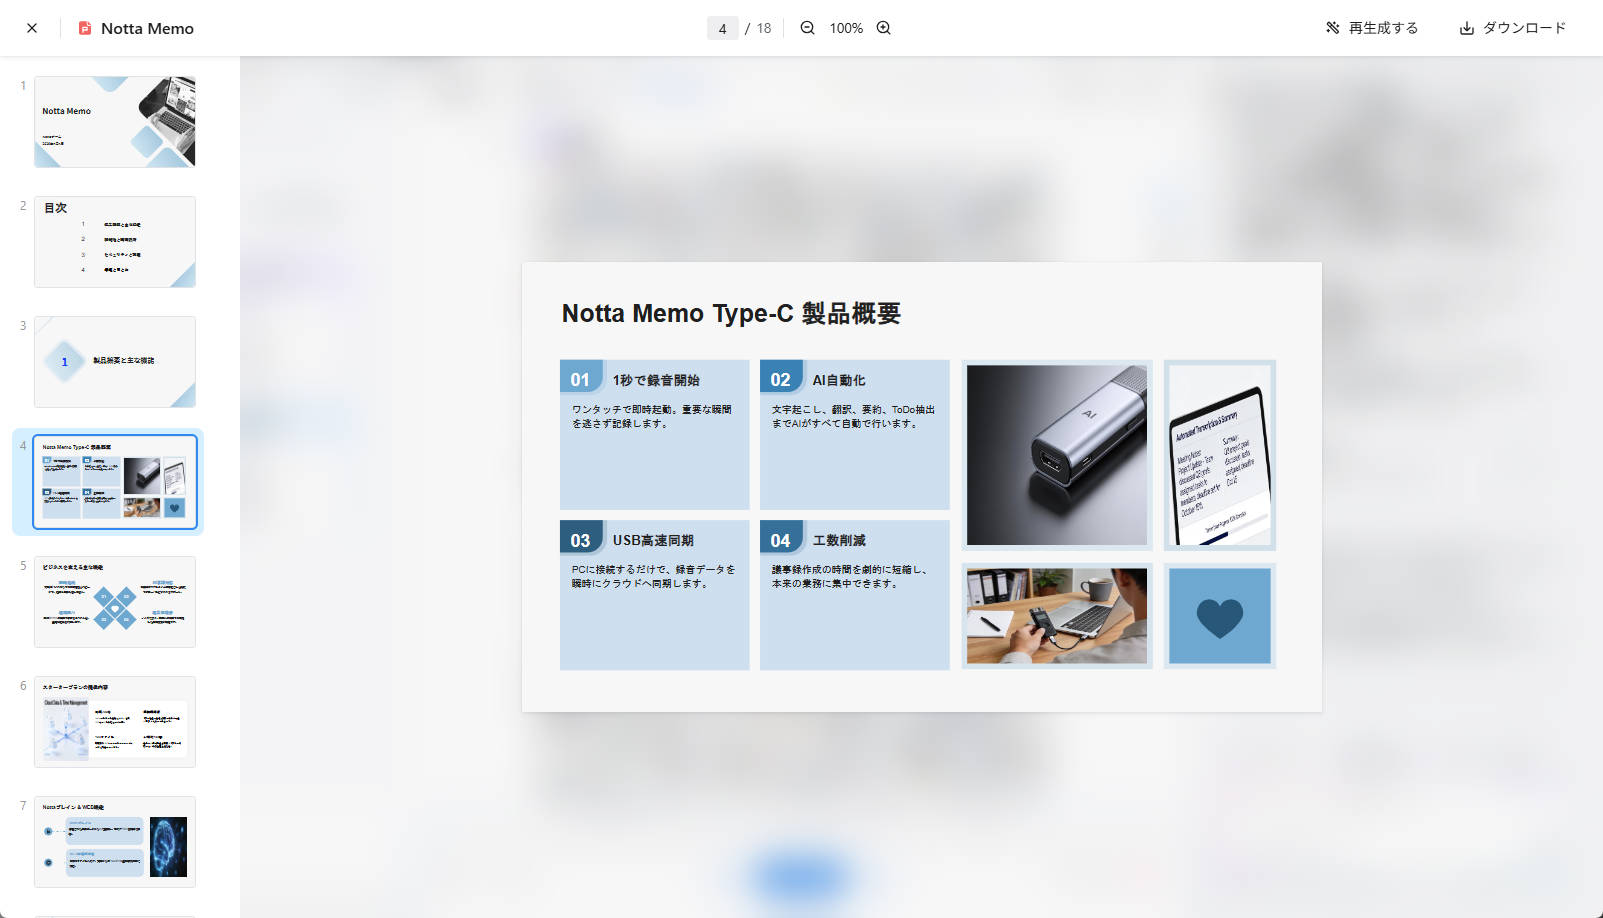The width and height of the screenshot is (1603, 918).
Task: Open slide 7 brain image thumbnail
Action: pos(115,842)
